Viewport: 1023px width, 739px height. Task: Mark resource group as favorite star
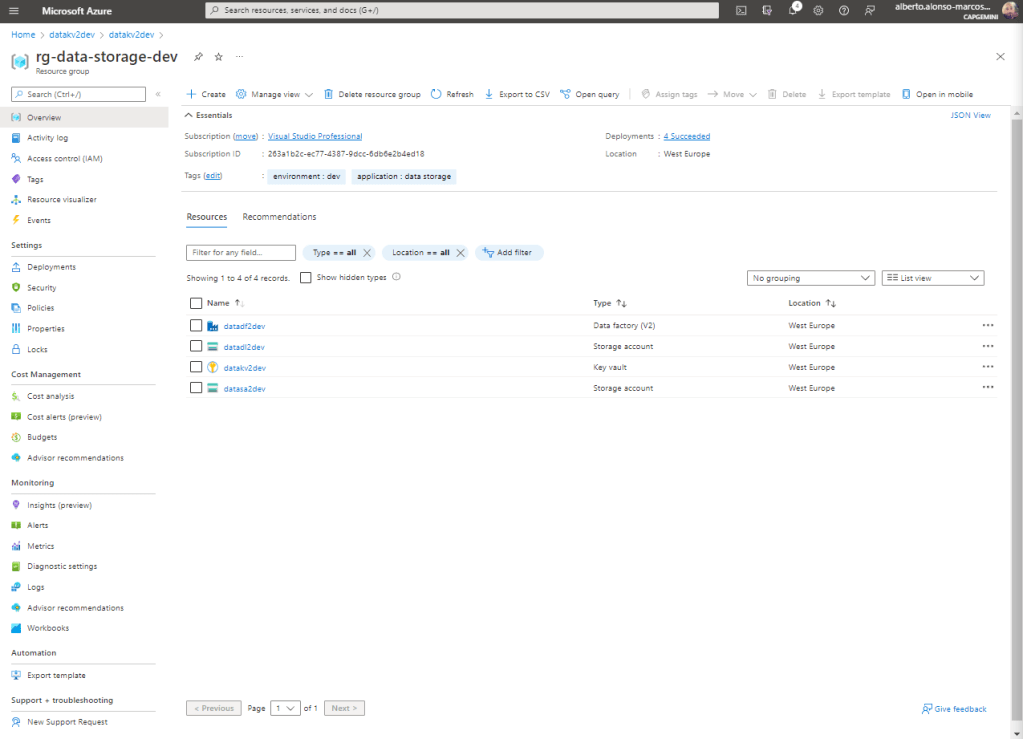(219, 57)
